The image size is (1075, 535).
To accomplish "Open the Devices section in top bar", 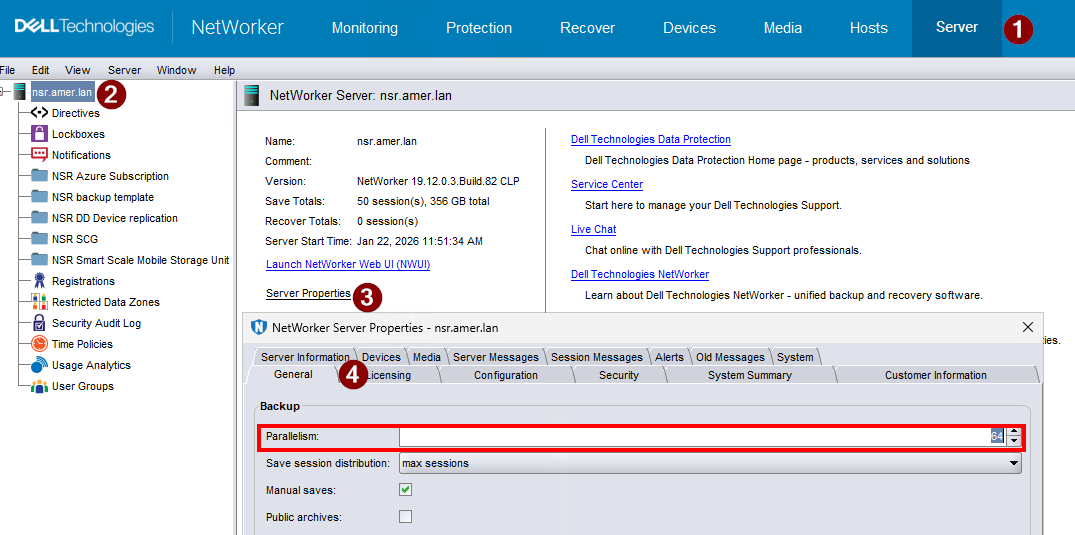I will pos(690,28).
